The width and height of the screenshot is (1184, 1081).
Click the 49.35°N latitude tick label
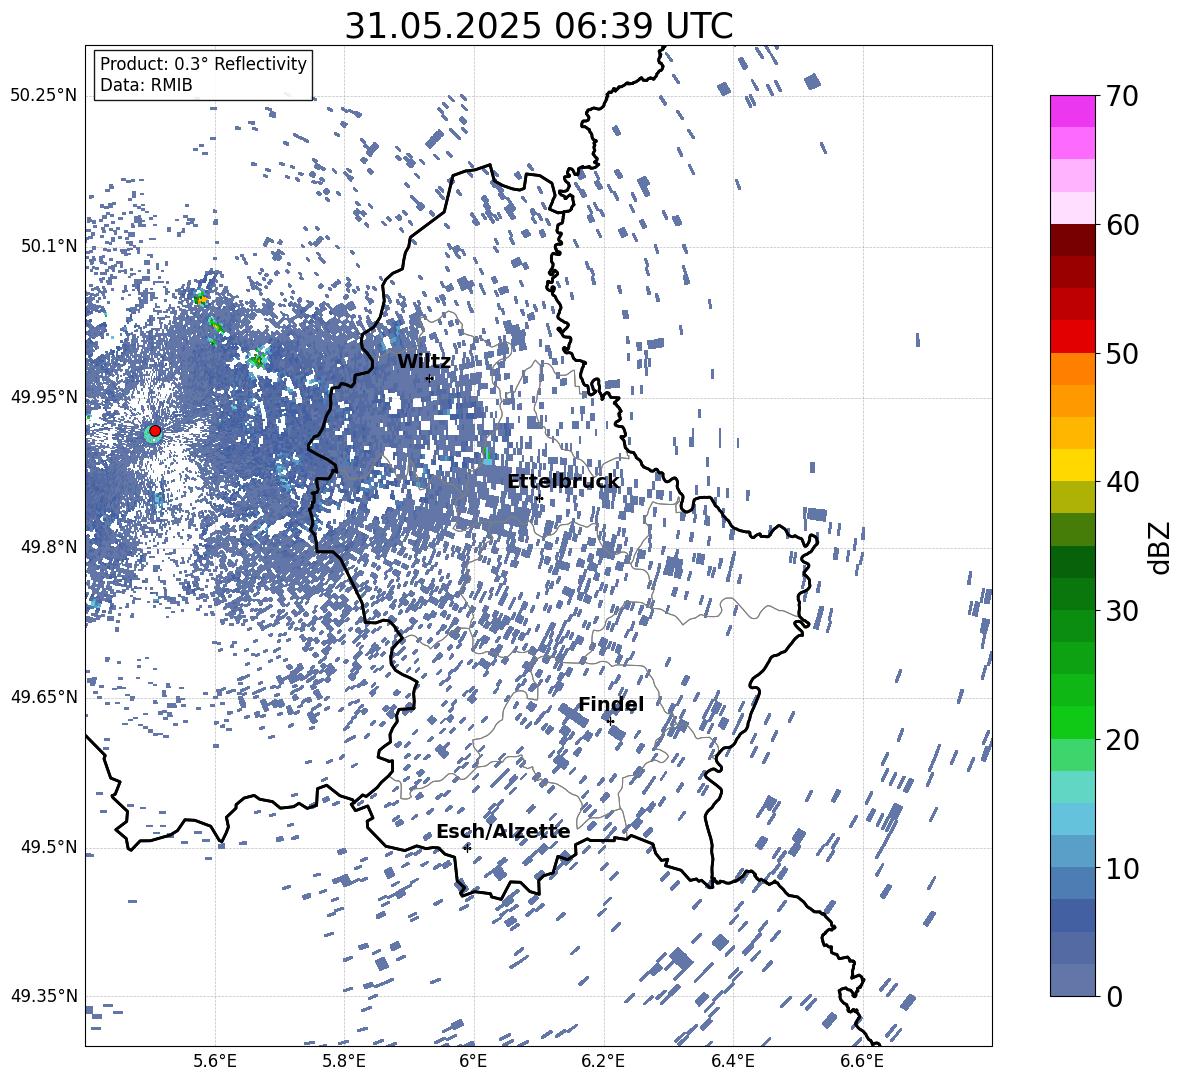tap(44, 996)
